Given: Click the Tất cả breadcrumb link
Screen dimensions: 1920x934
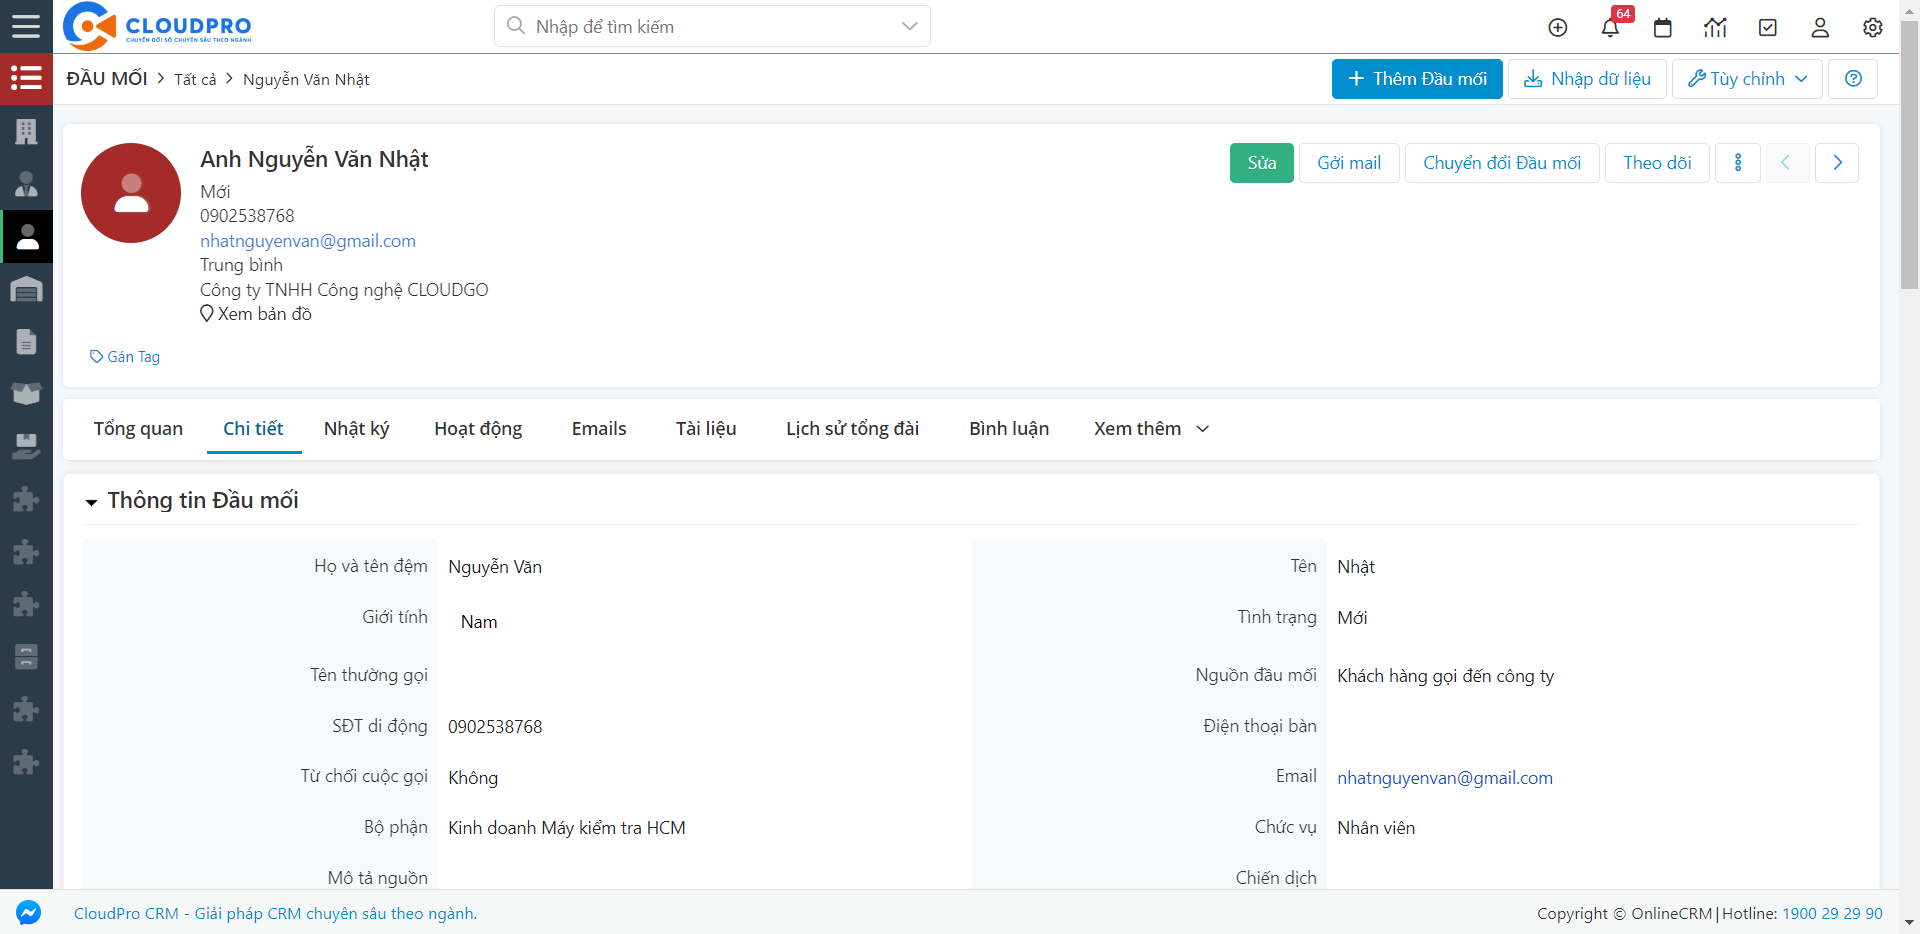Looking at the screenshot, I should point(195,80).
